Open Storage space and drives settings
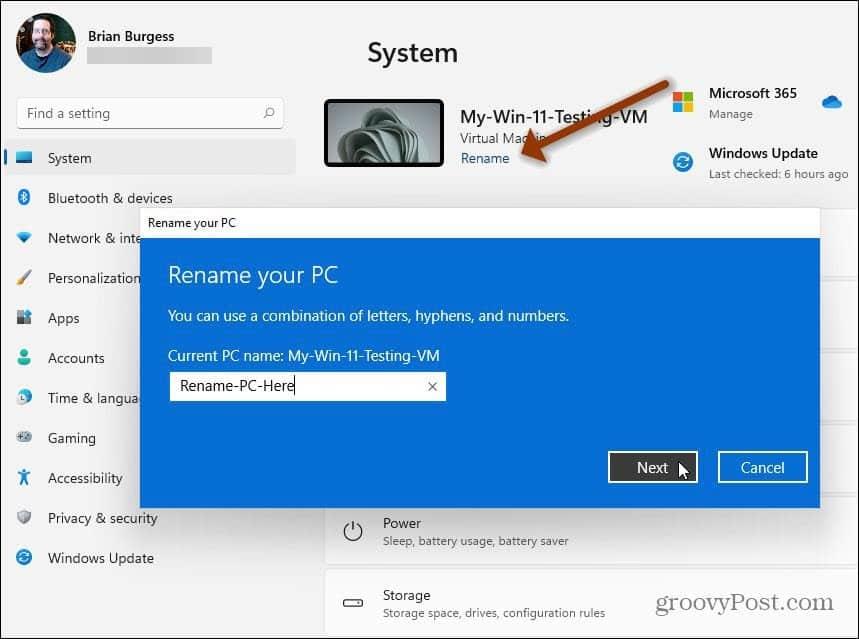The image size is (859, 639). [592, 603]
